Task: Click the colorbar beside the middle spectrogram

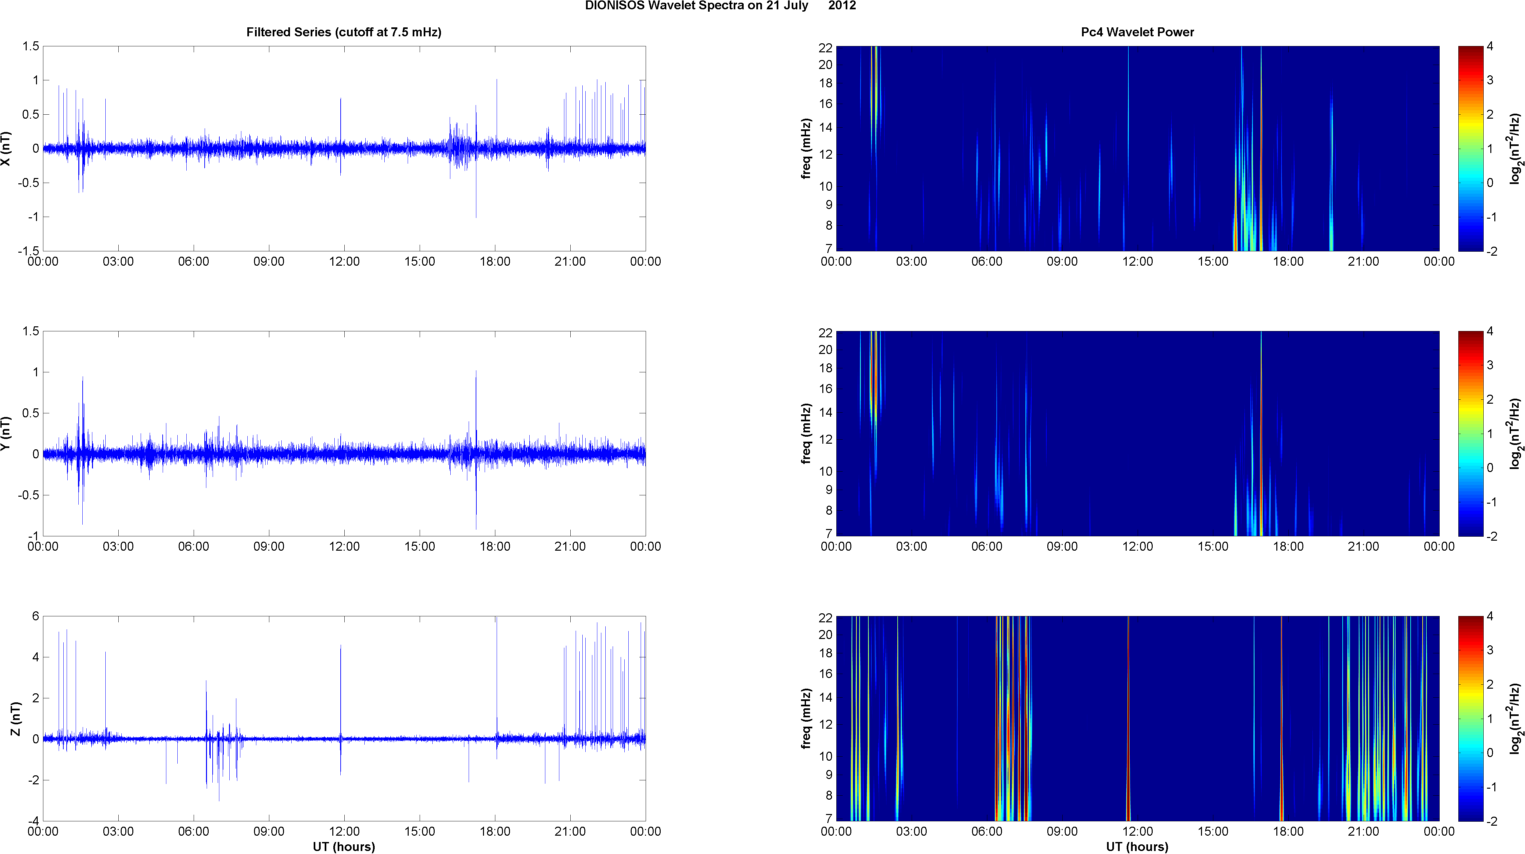Action: (1470, 433)
